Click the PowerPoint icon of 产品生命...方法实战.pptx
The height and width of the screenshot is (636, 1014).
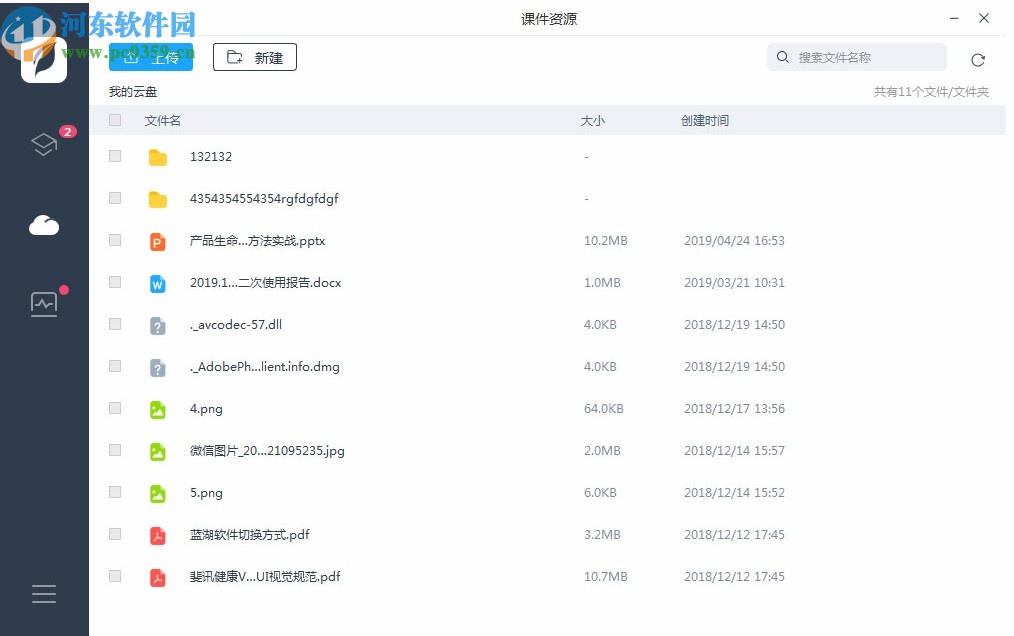(x=157, y=241)
